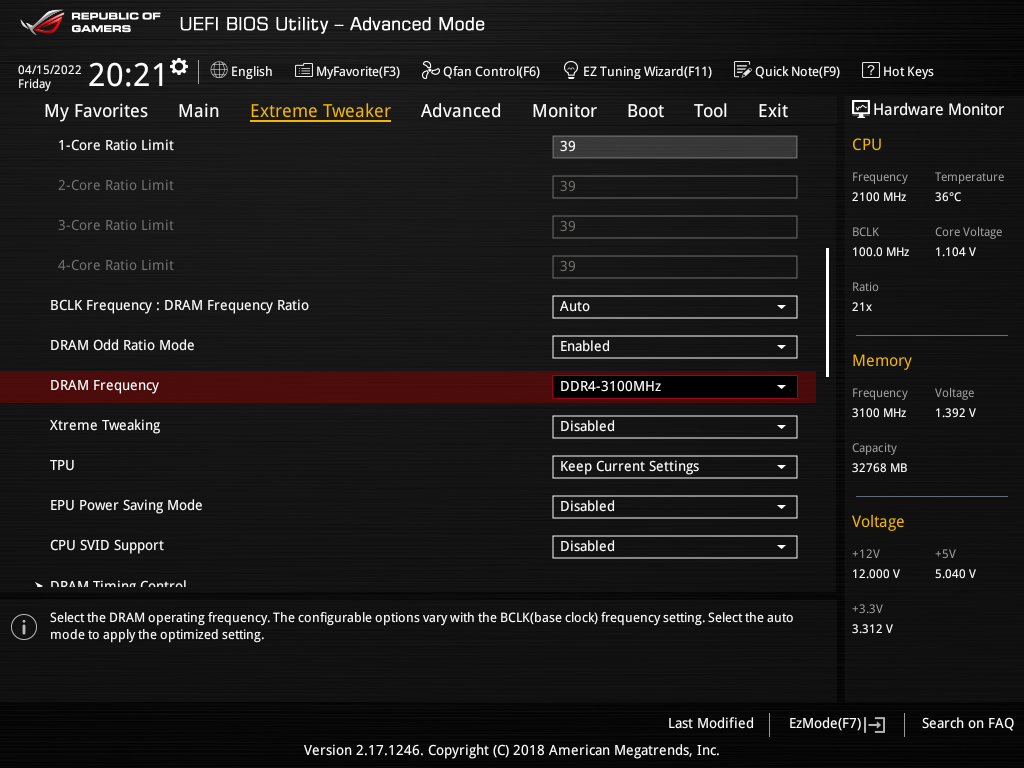This screenshot has width=1024, height=768.
Task: Go to the Advanced tab
Action: (460, 111)
